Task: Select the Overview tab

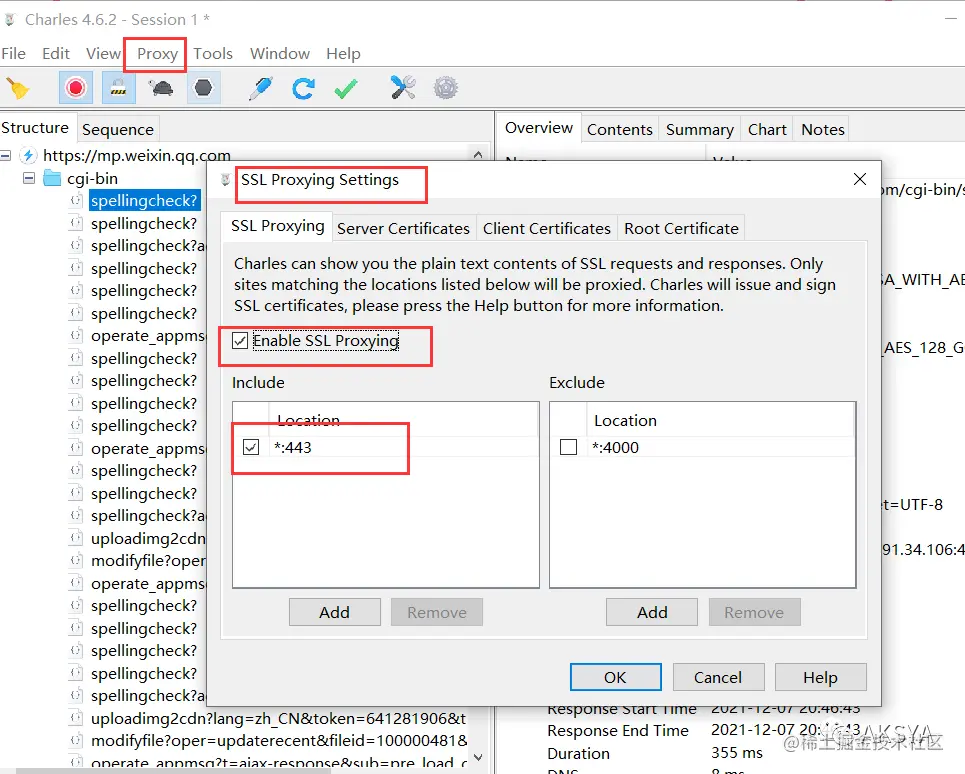Action: point(539,128)
